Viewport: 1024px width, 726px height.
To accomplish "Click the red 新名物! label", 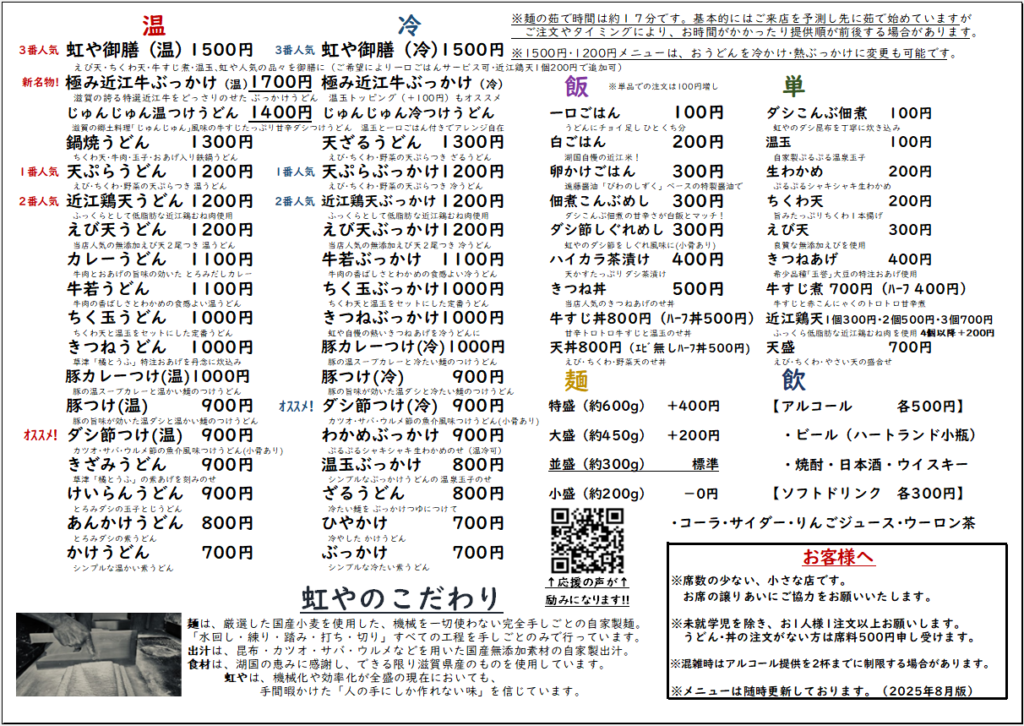I will pyautogui.click(x=40, y=82).
